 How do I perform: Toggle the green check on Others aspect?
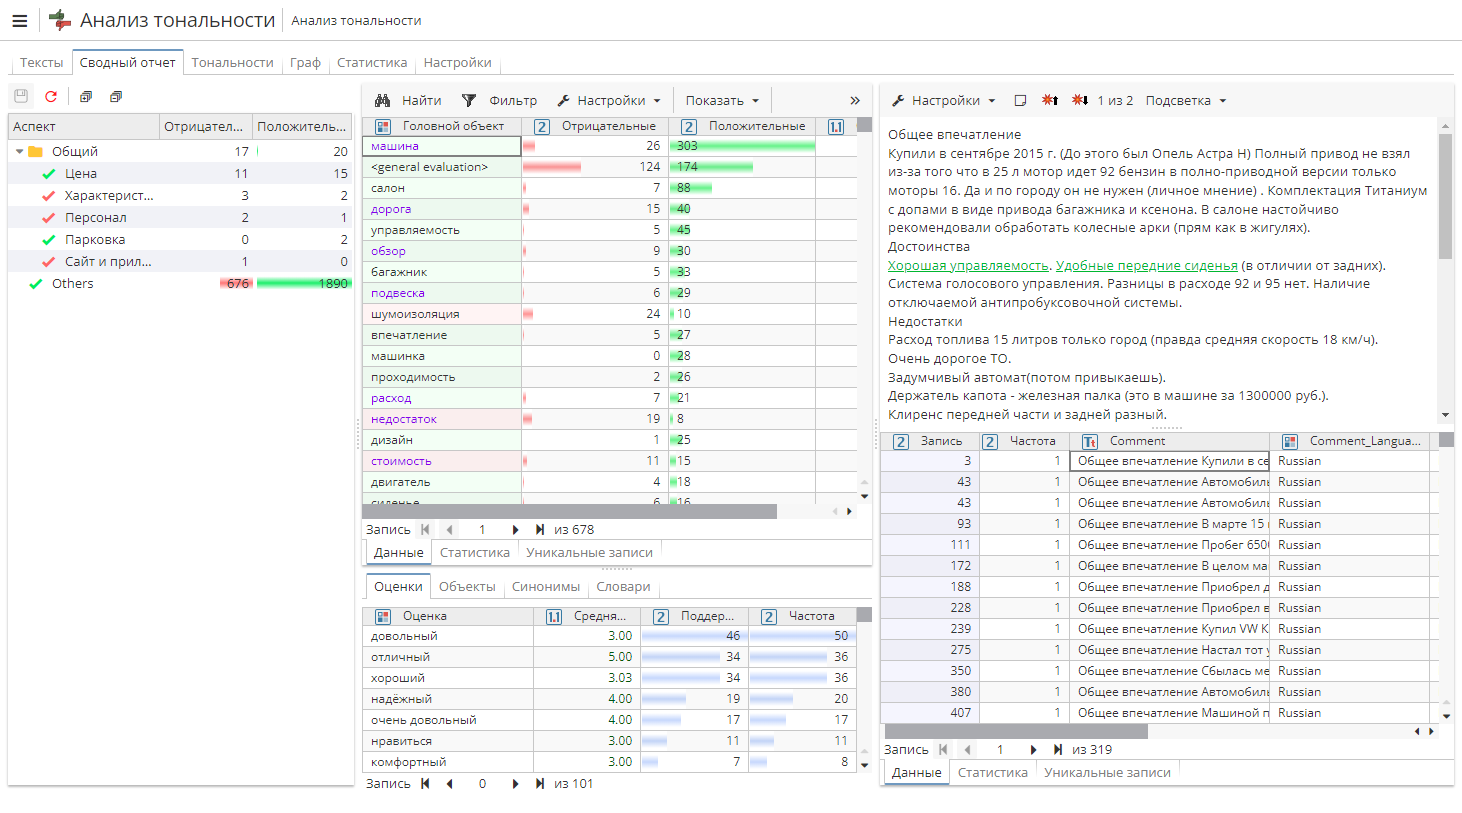click(36, 284)
